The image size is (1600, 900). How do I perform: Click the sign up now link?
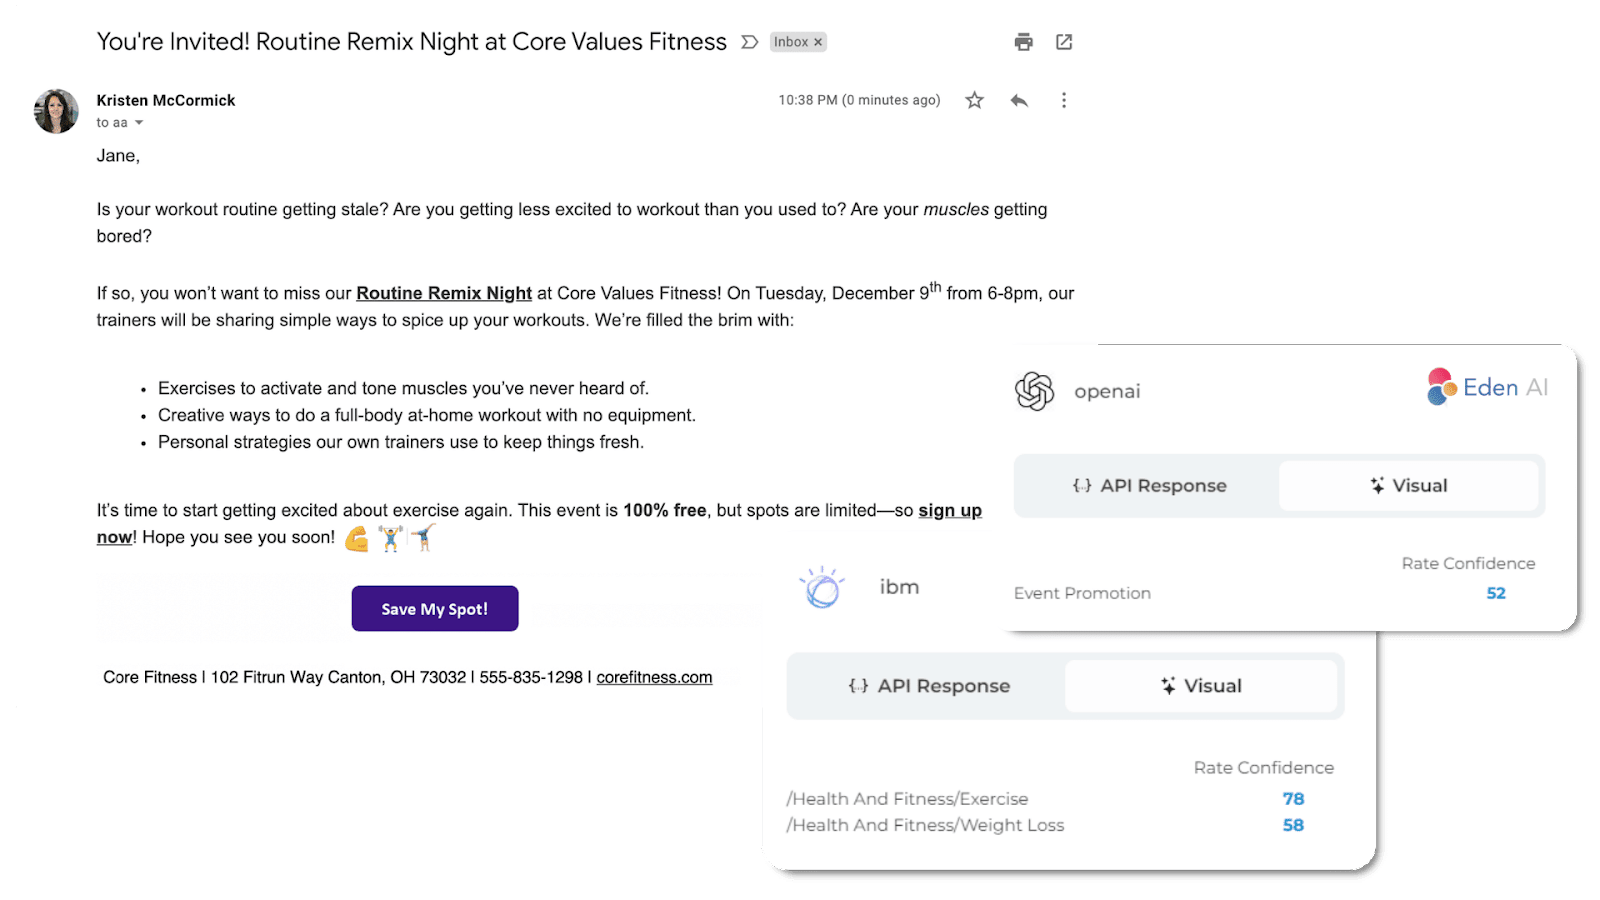pyautogui.click(x=949, y=511)
